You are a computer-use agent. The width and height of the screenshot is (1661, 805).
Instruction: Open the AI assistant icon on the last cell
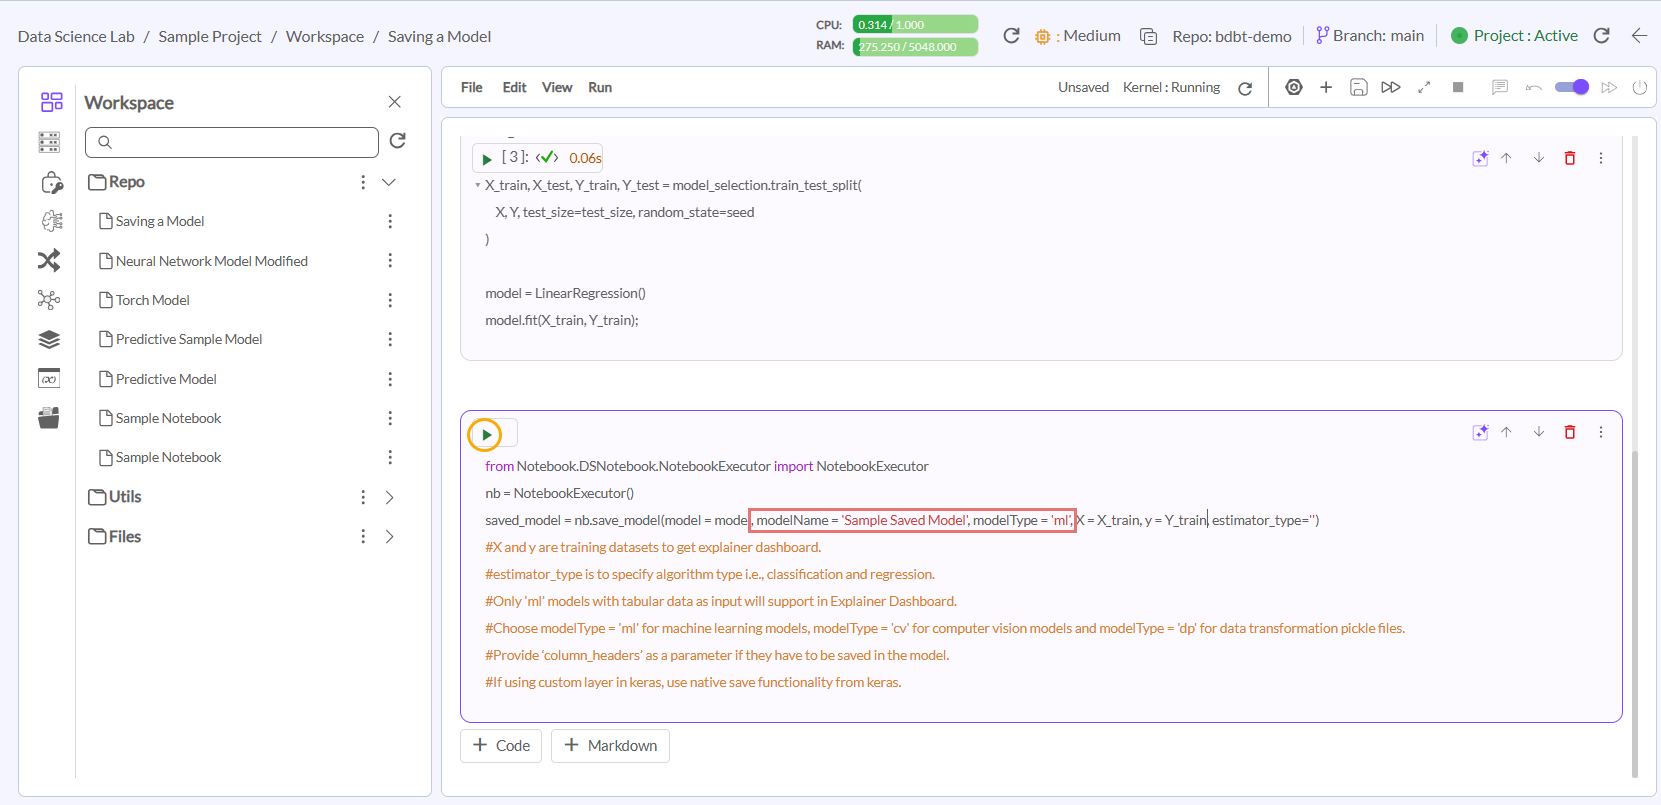point(1480,432)
